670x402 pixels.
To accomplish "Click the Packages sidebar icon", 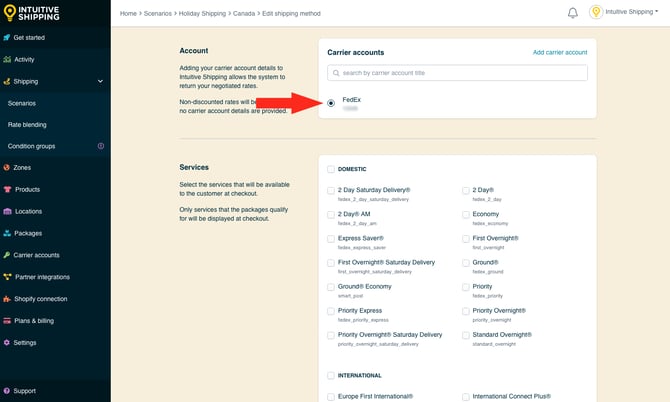I will (8, 233).
